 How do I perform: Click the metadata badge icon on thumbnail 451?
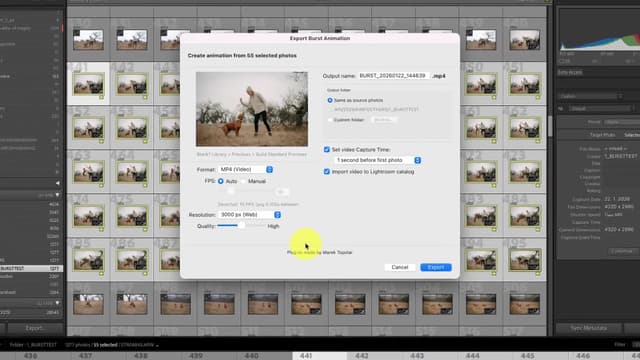click(538, 98)
